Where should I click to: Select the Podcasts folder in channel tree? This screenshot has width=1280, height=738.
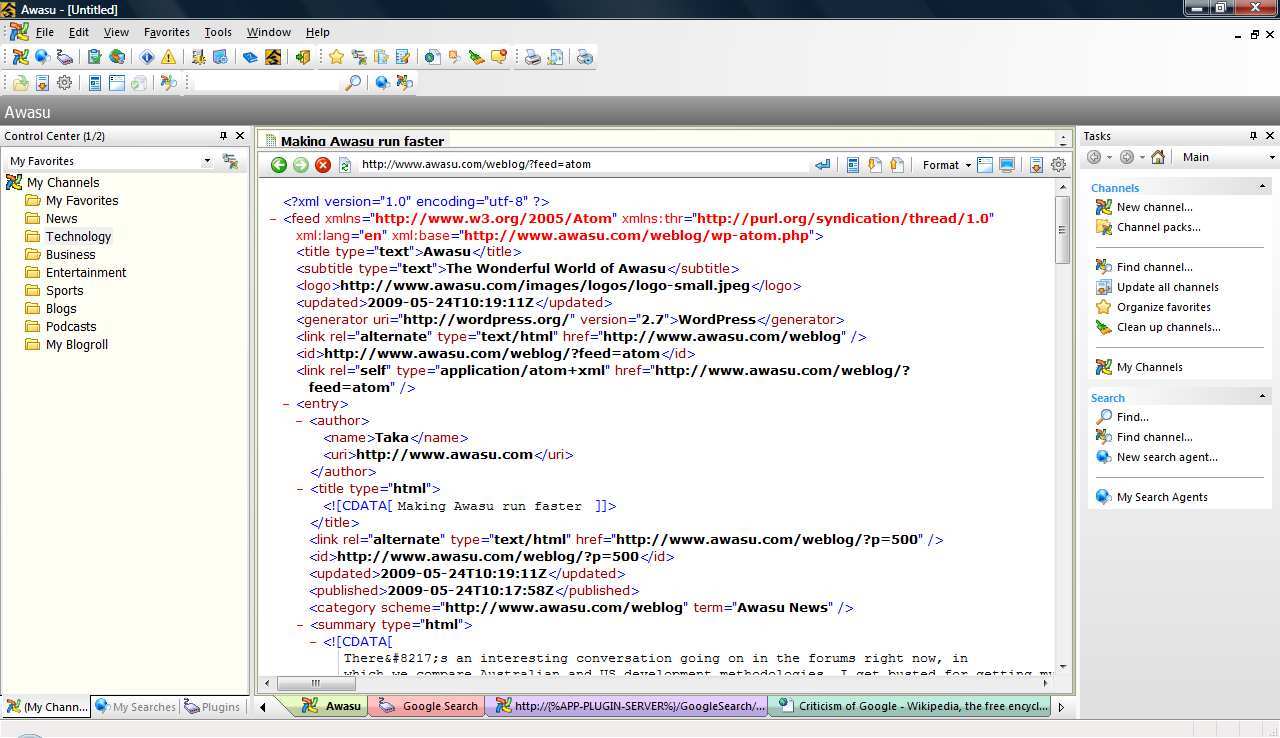point(71,327)
